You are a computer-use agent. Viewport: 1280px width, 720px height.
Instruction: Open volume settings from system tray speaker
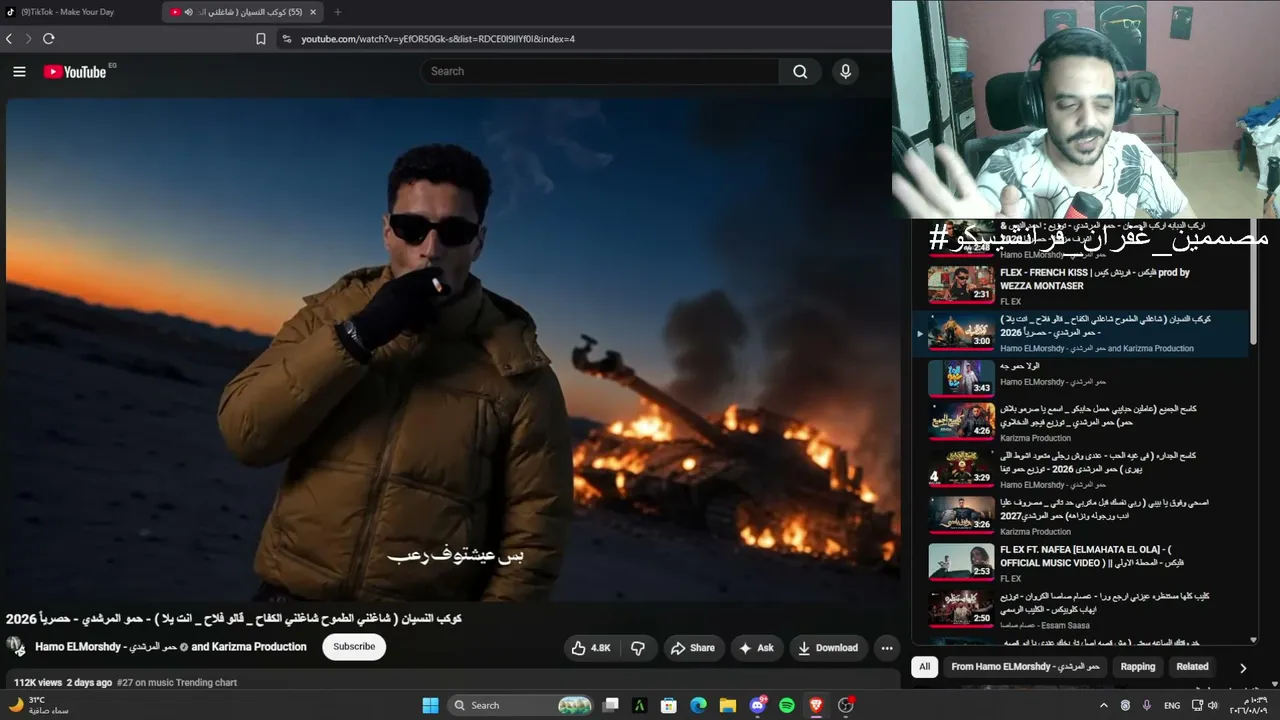1213,705
